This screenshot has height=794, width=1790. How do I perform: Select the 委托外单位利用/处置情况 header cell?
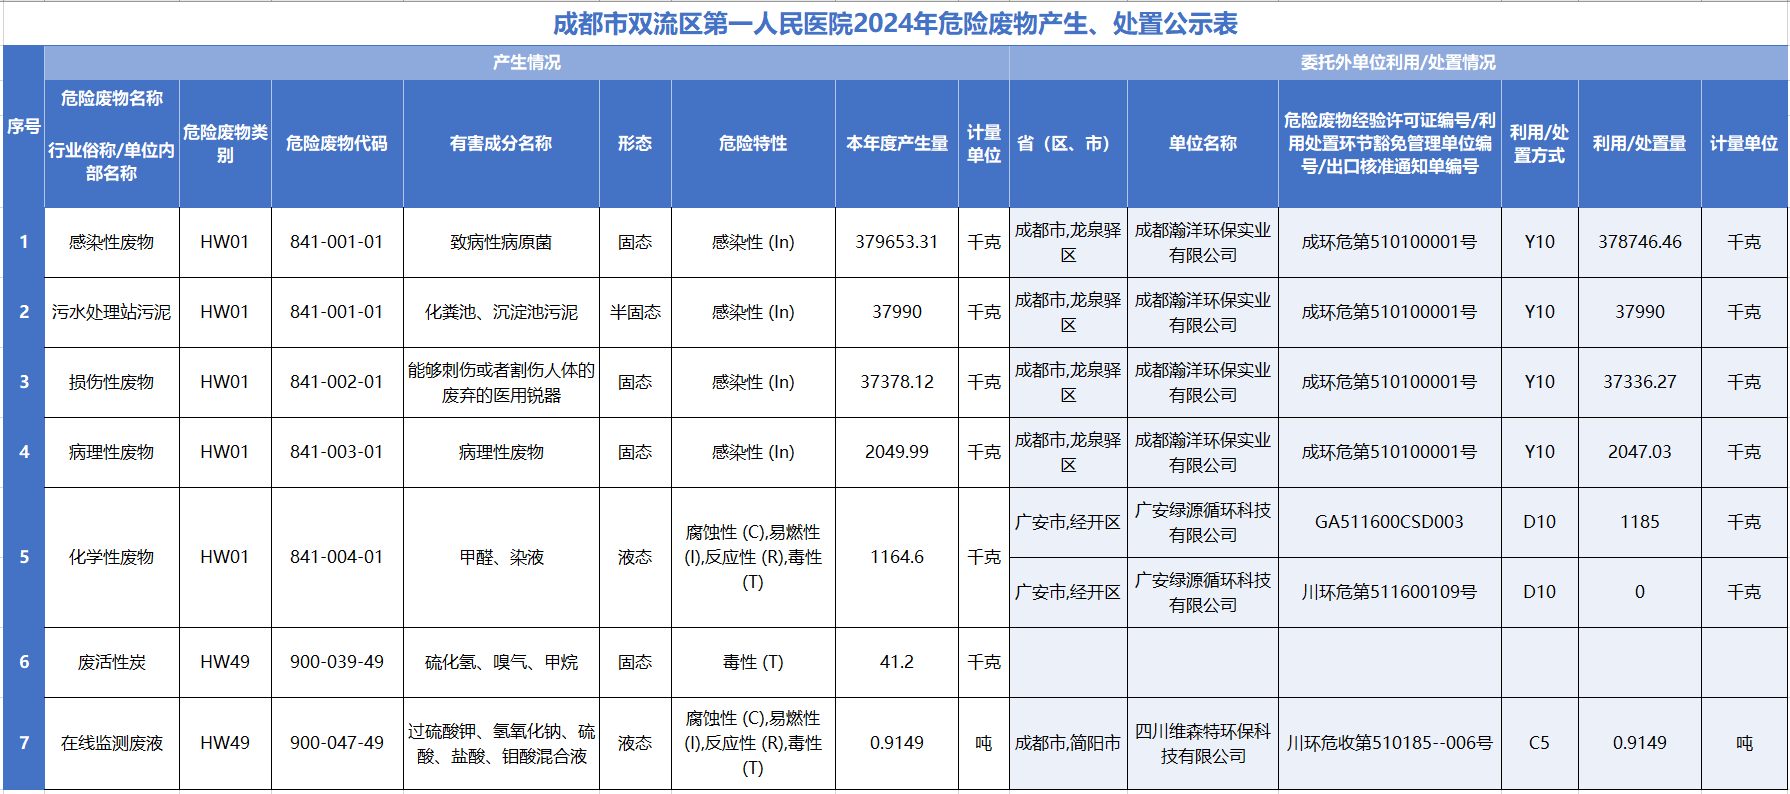pos(1398,62)
